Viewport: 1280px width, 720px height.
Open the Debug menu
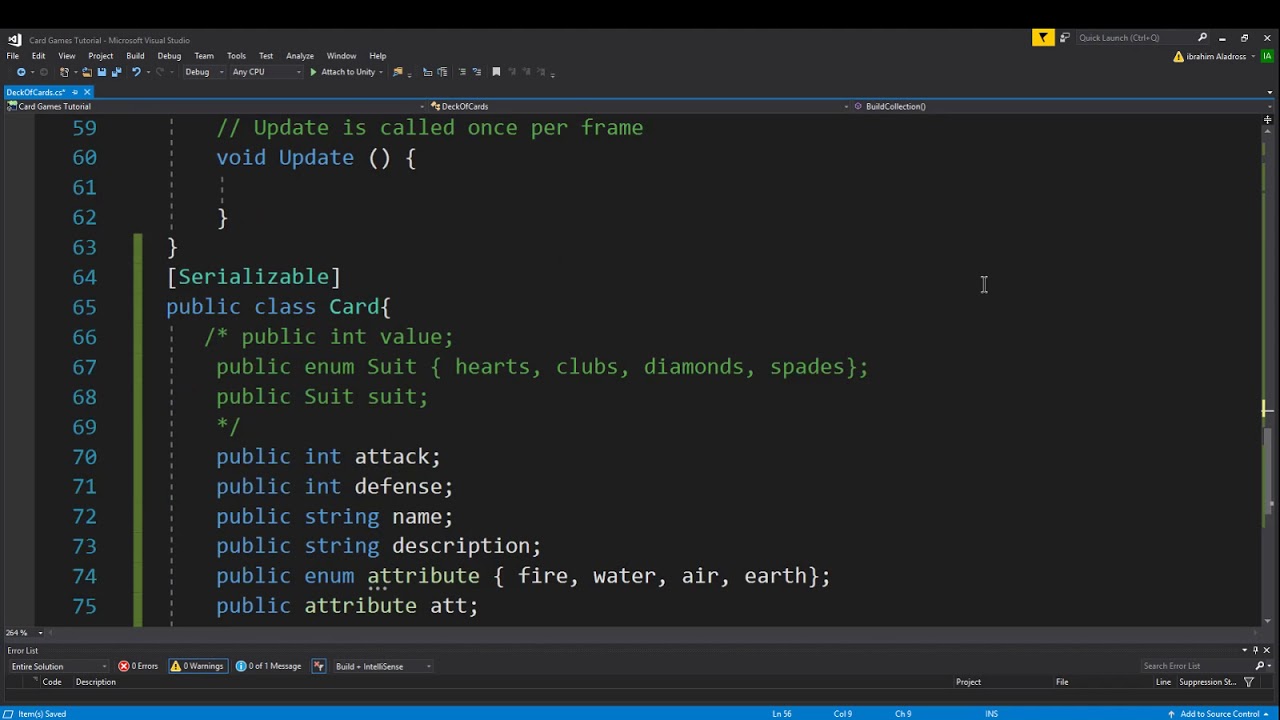169,56
